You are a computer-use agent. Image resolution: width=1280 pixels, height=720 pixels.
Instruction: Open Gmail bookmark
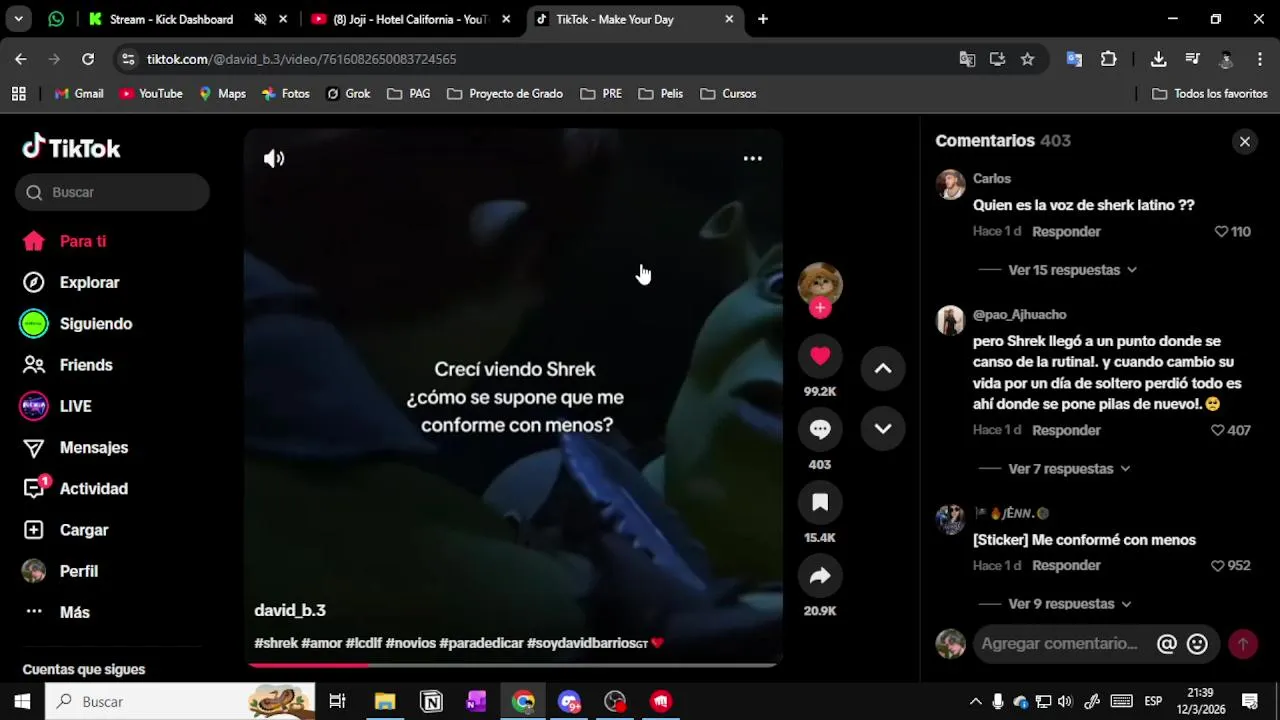coord(79,94)
